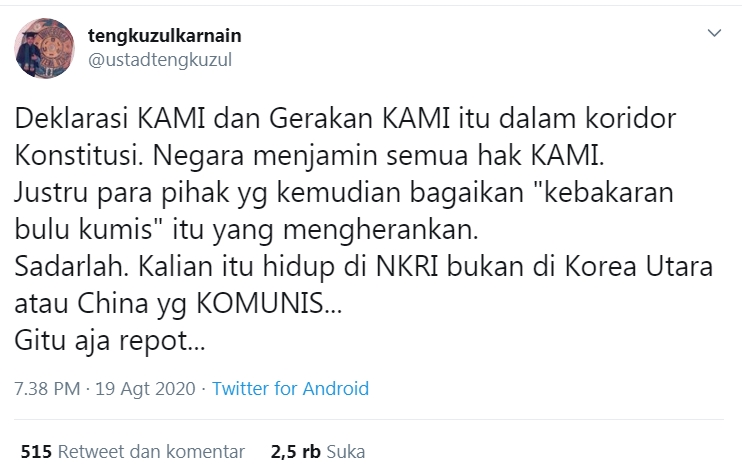View the 515 retweets count

pos(36,452)
